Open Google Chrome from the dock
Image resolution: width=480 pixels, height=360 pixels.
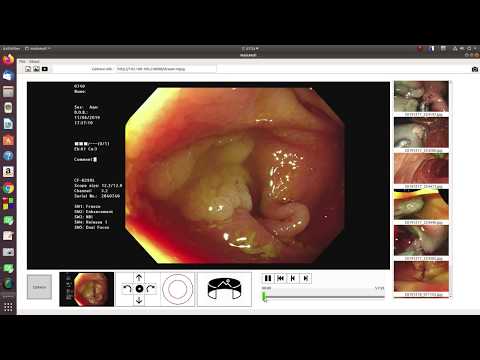(8, 188)
